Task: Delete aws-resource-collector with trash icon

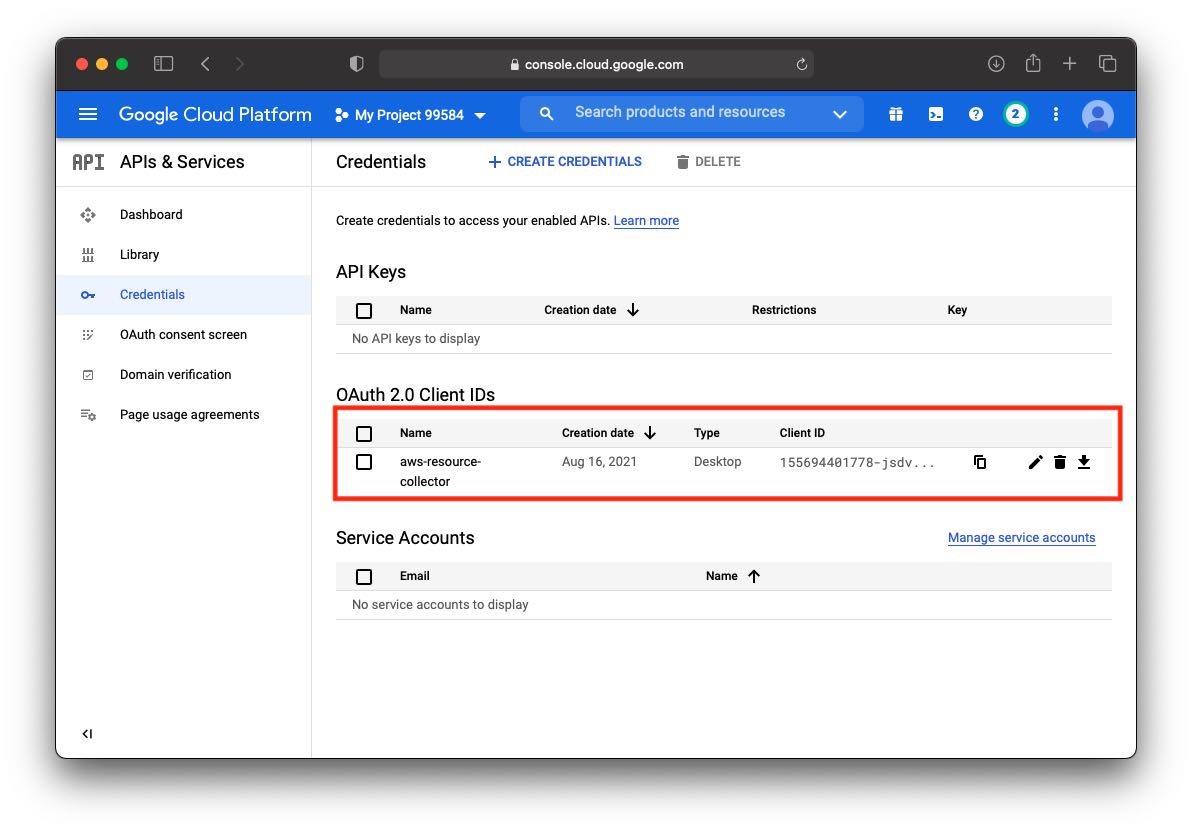Action: 1060,462
